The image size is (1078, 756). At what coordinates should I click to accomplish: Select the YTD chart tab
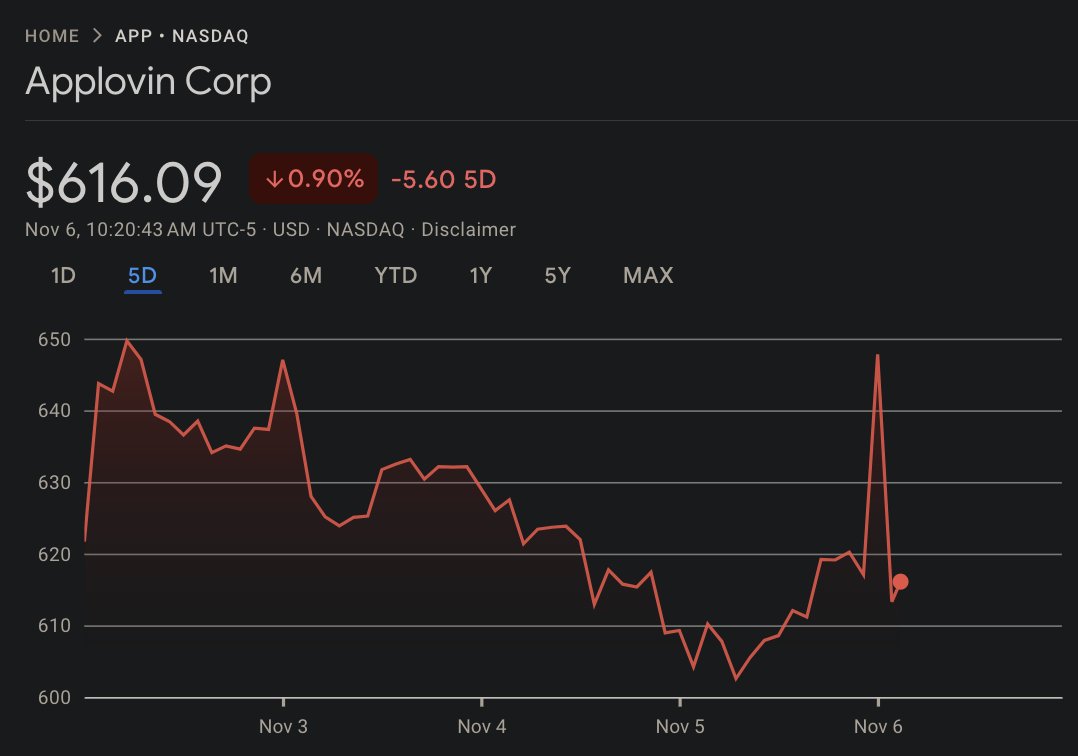(396, 275)
